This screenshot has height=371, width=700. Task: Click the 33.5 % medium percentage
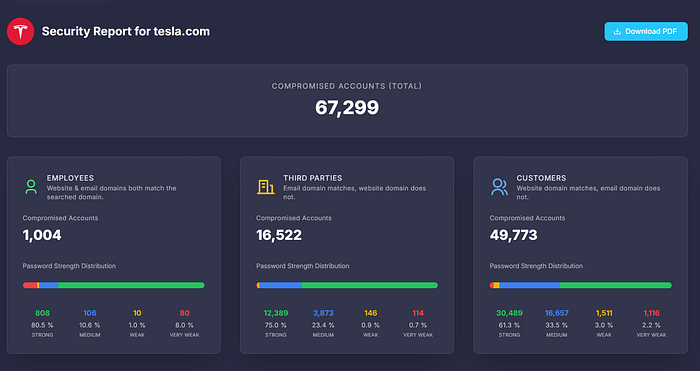[557, 325]
